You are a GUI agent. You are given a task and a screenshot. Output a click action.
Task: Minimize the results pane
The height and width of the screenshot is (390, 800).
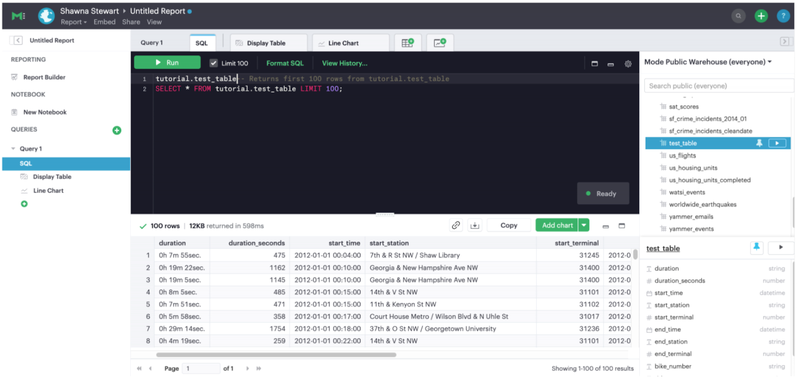(x=606, y=226)
